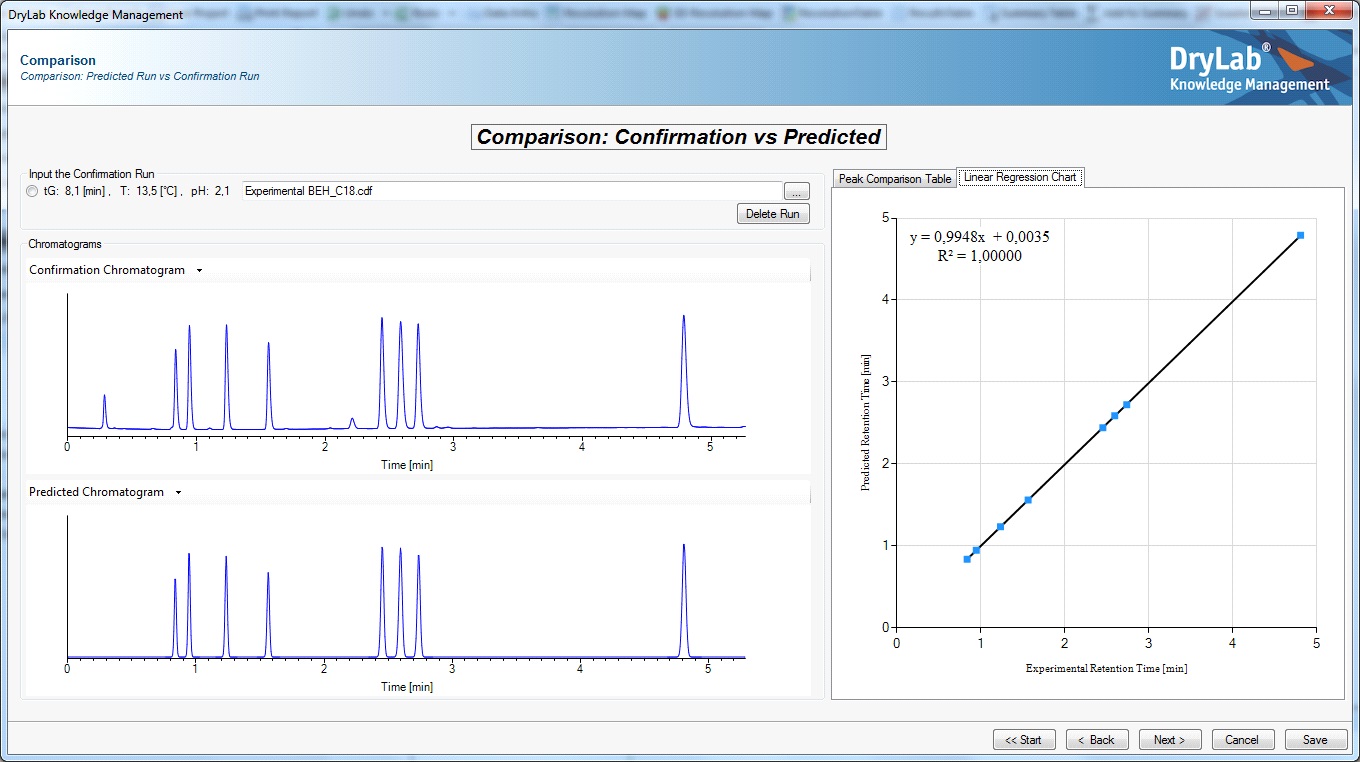Screen dimensions: 1360x762
Task: Click the Experimental BEH_C18.cdf file field
Action: coord(510,191)
